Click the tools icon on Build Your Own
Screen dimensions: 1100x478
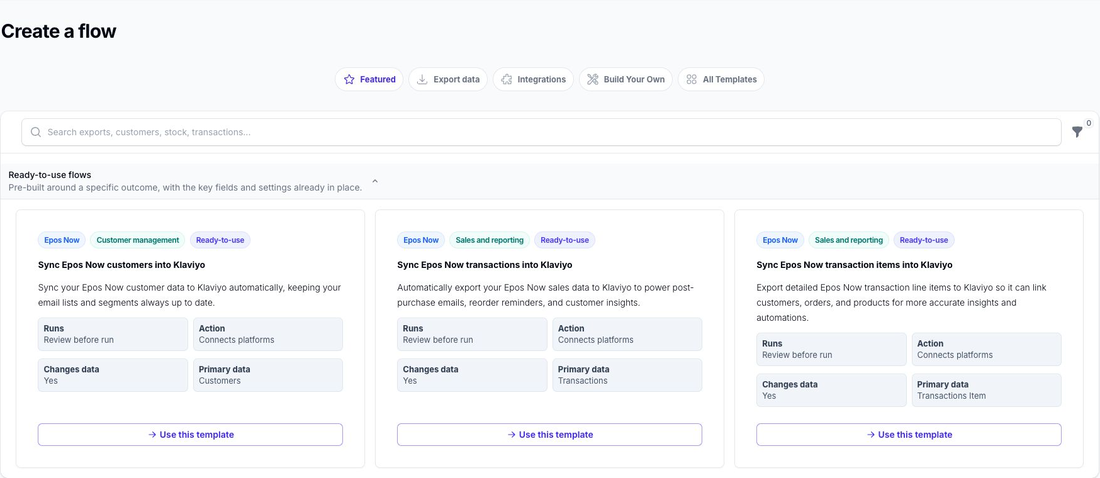pyautogui.click(x=592, y=79)
